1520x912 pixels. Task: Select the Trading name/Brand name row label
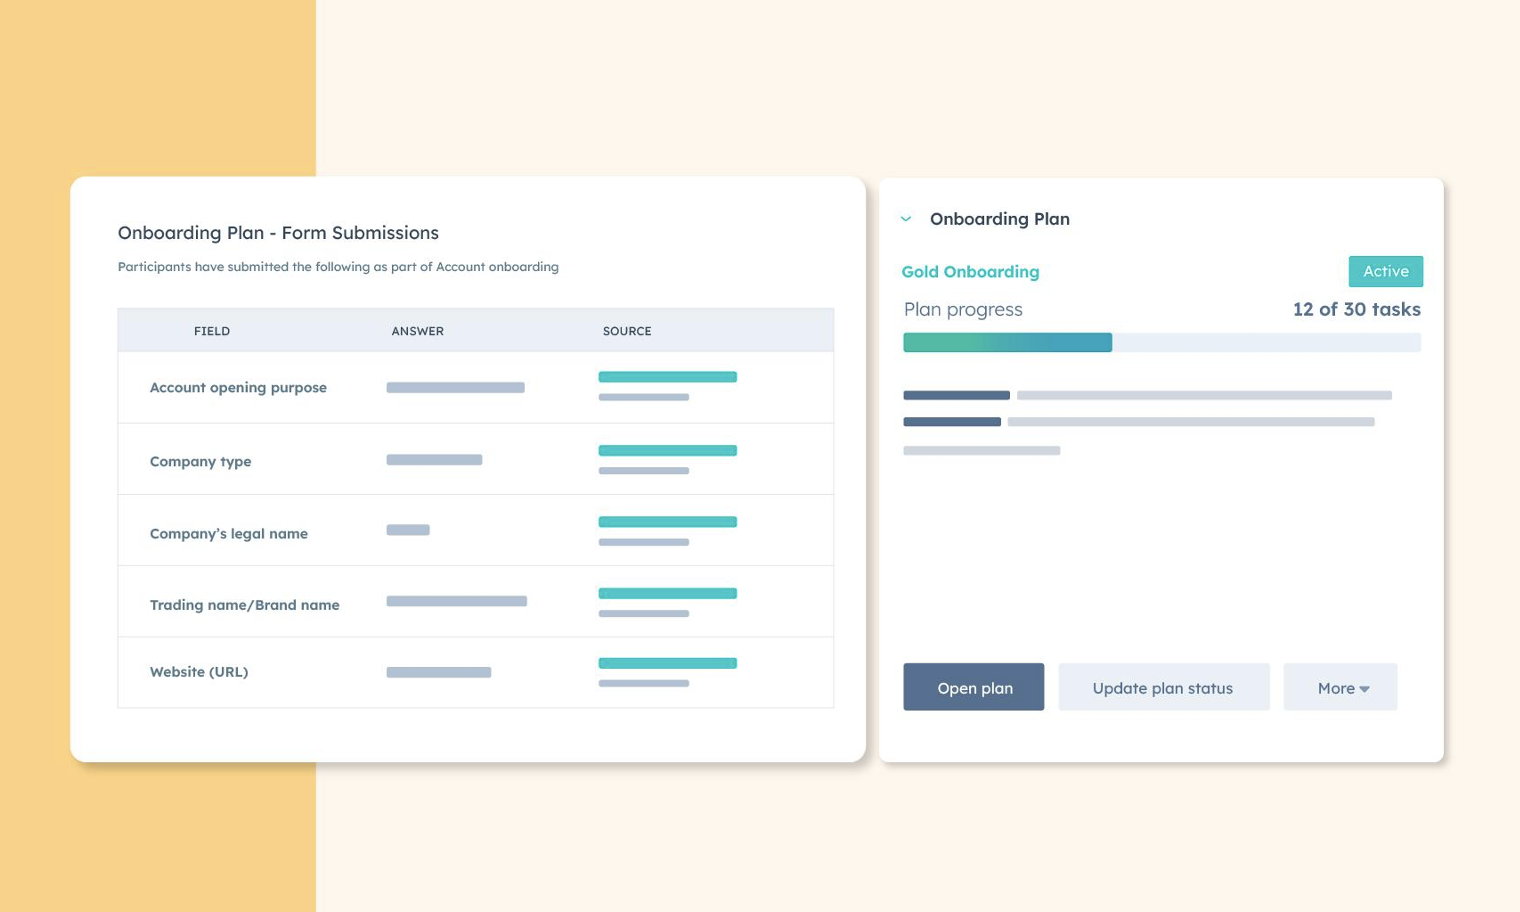click(244, 605)
